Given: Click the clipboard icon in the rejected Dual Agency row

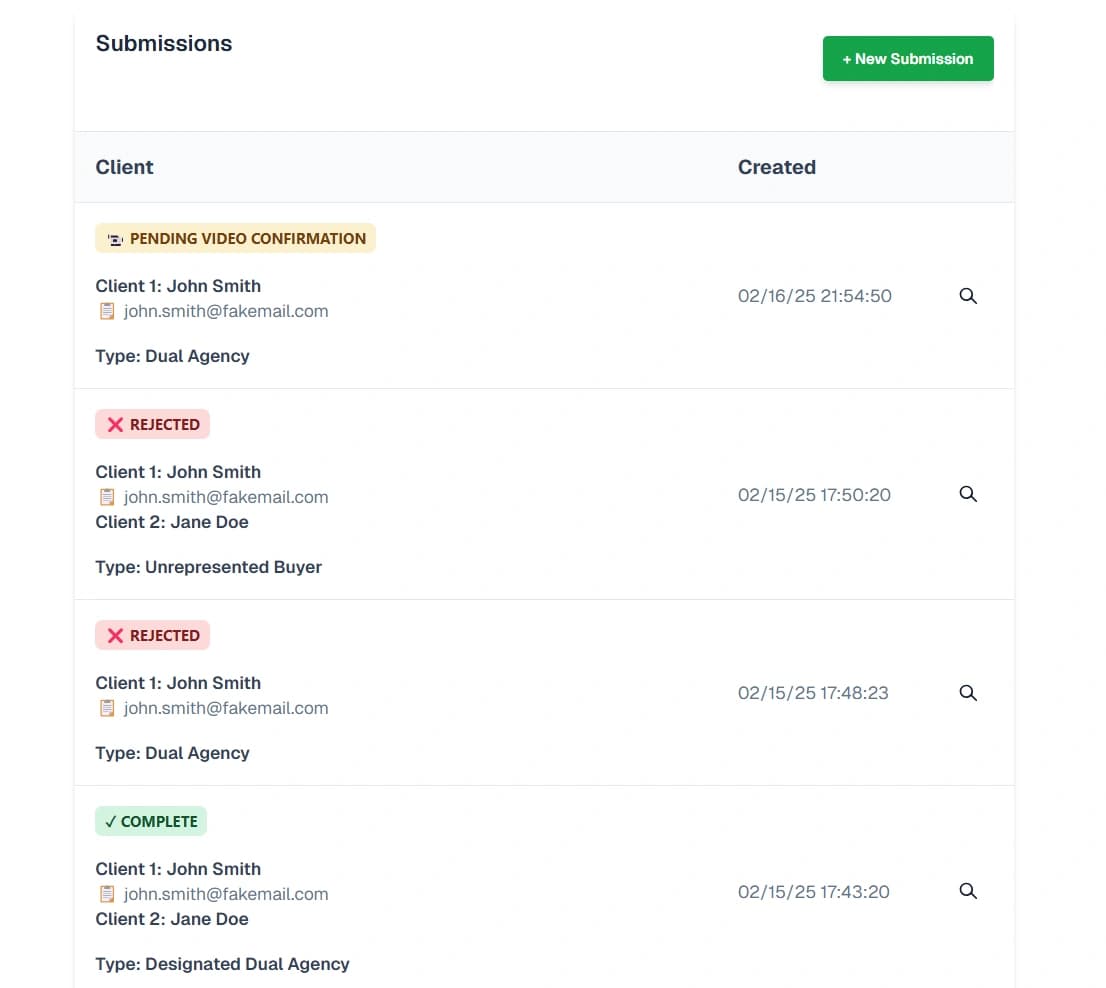Looking at the screenshot, I should [x=107, y=708].
